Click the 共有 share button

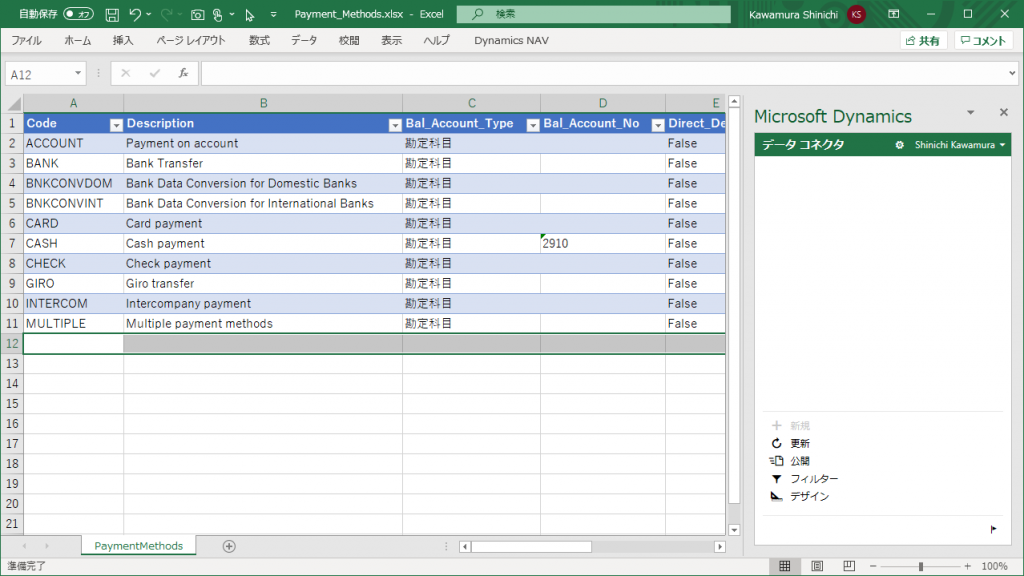(923, 40)
